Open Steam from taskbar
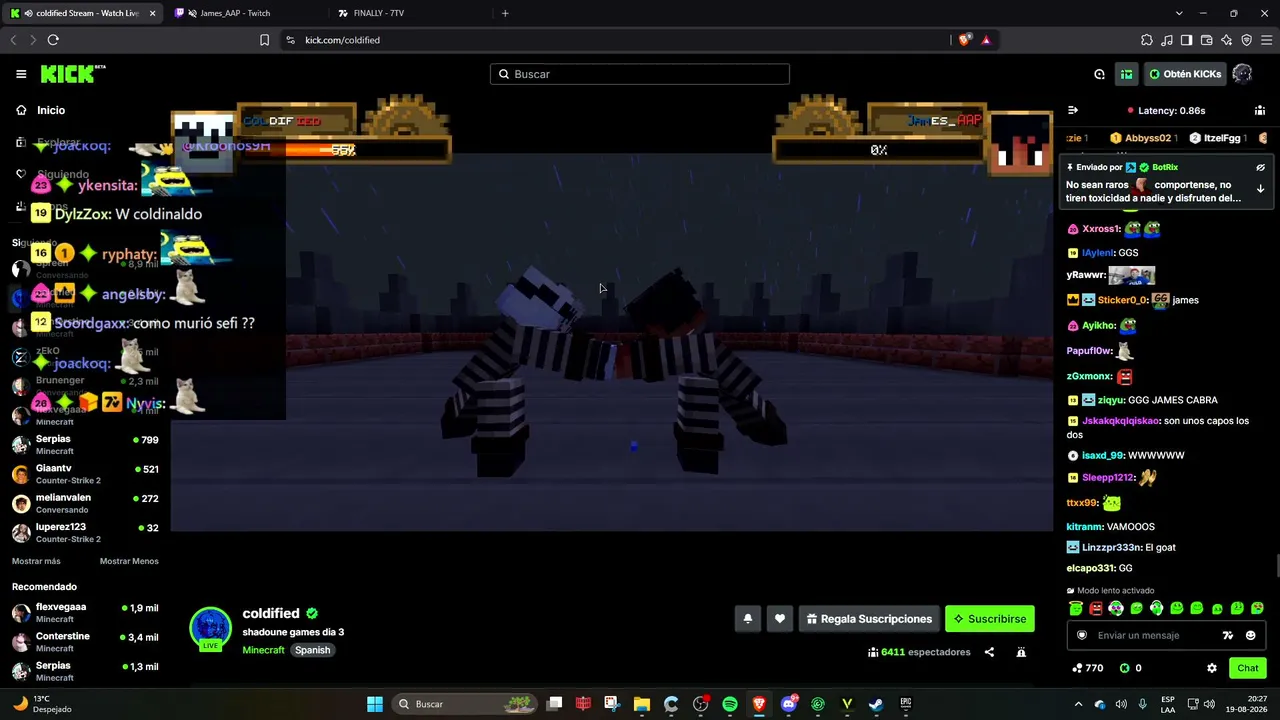1280x720 pixels. [876, 704]
